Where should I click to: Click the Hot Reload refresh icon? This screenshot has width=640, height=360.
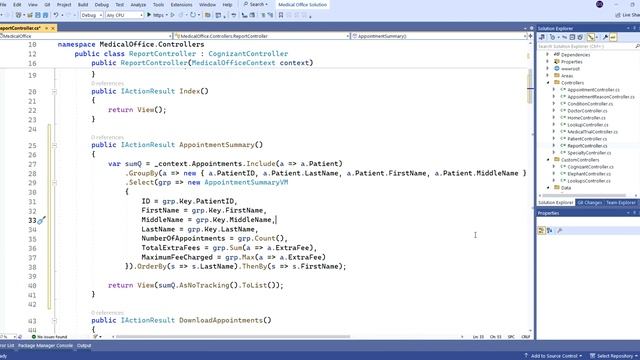click(193, 15)
